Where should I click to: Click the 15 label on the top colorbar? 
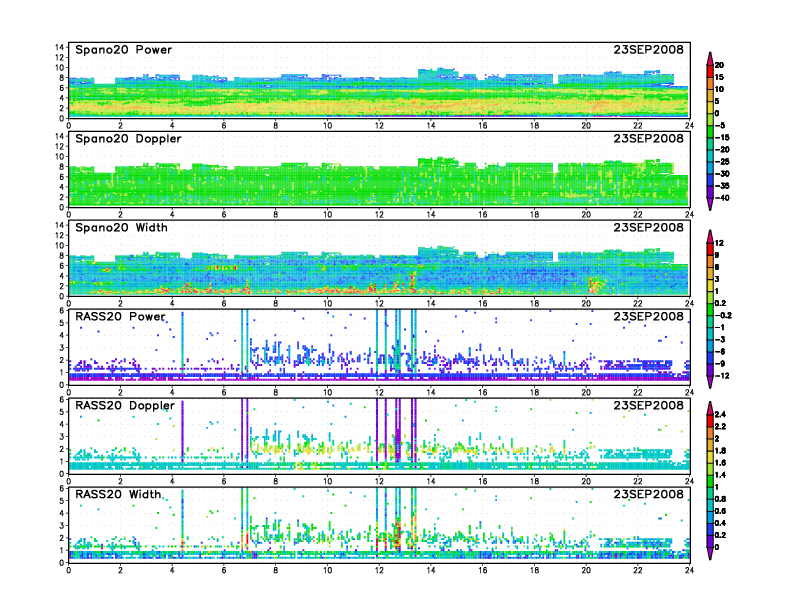point(719,77)
